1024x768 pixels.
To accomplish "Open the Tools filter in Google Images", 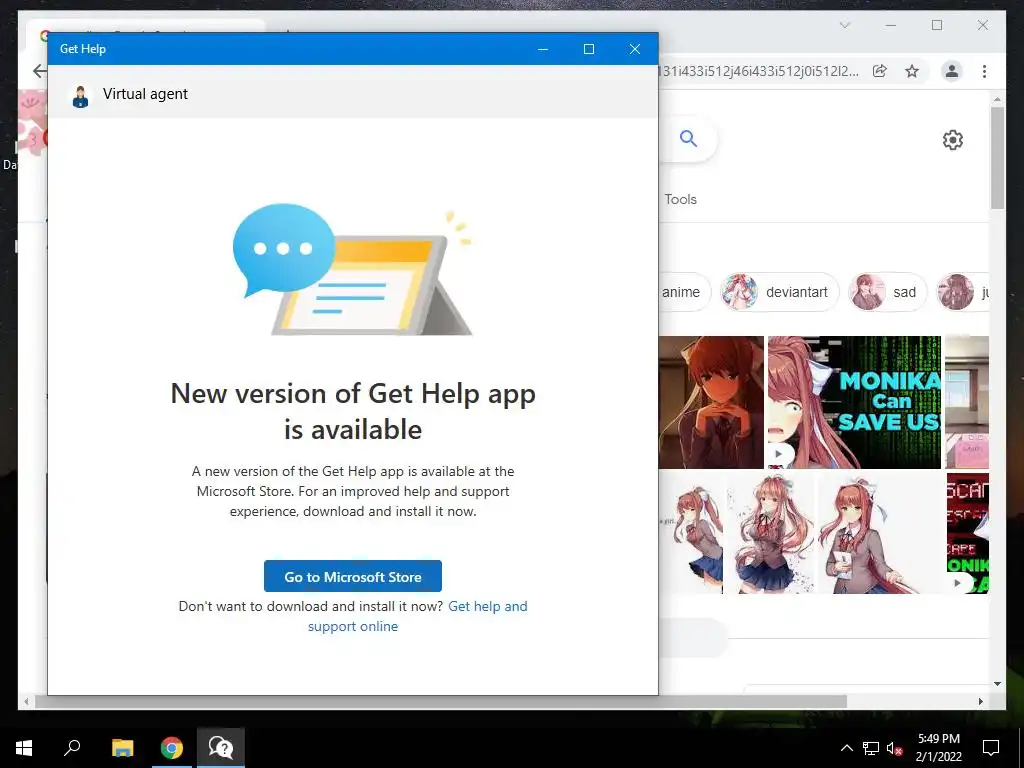I will (x=680, y=199).
